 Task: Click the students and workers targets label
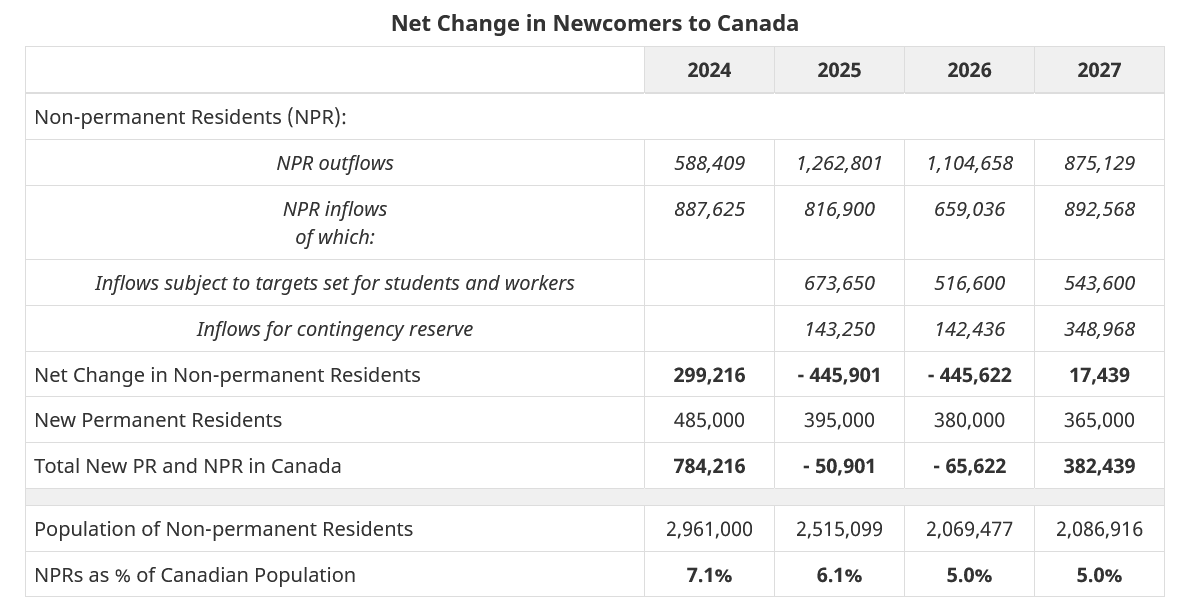pos(335,283)
